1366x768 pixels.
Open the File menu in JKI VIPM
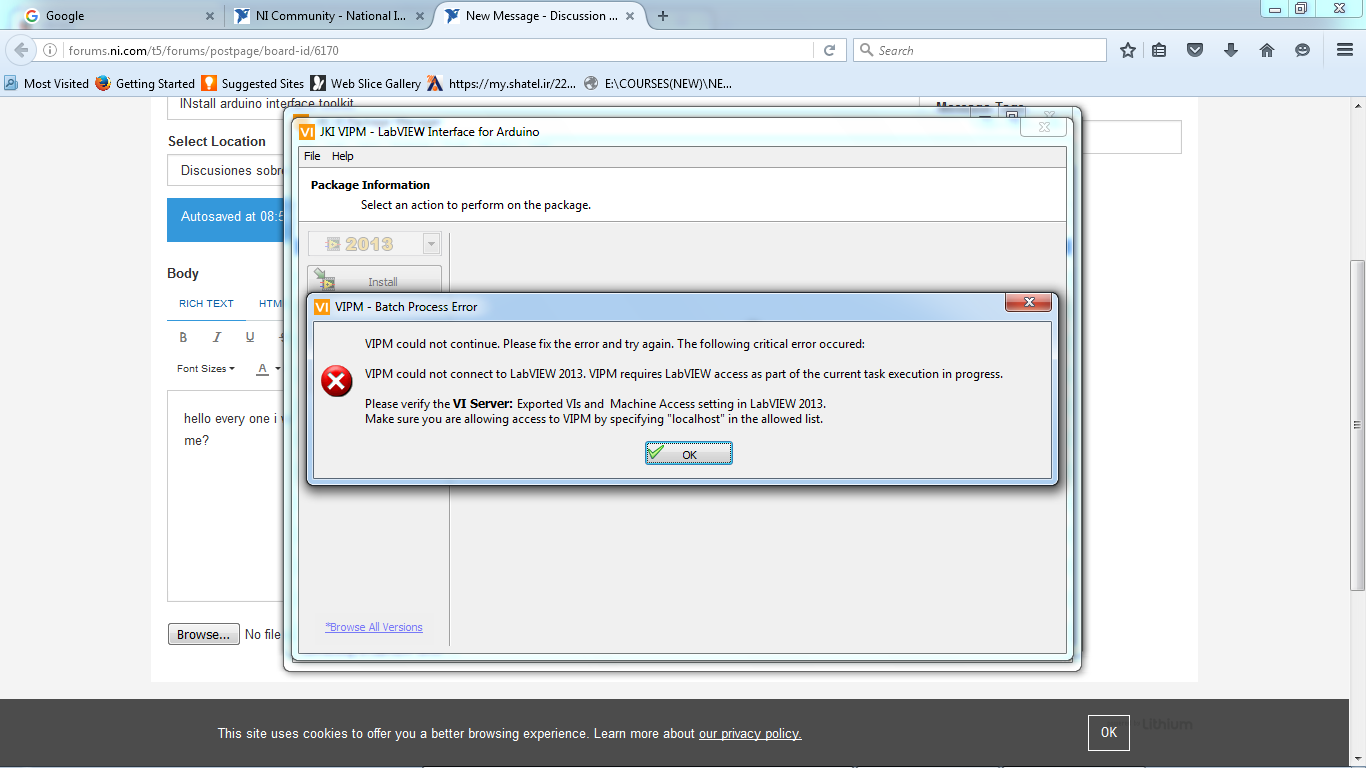click(x=312, y=156)
